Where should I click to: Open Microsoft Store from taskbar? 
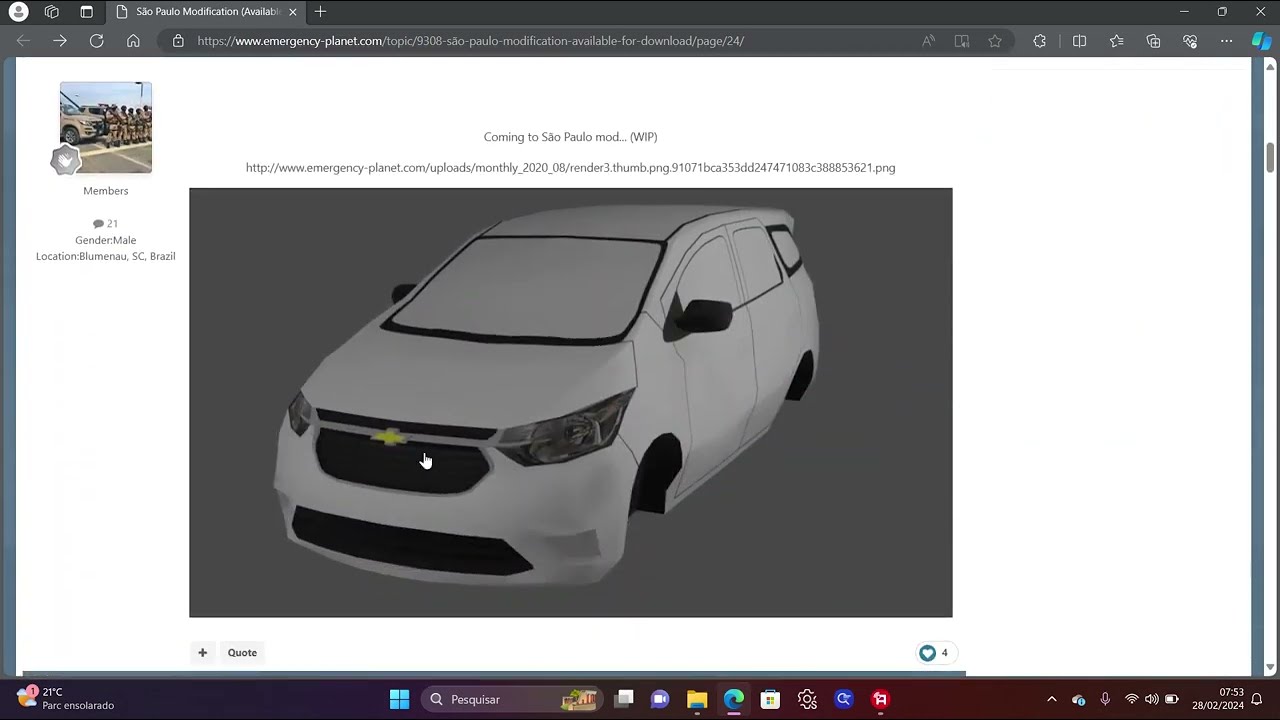click(770, 699)
